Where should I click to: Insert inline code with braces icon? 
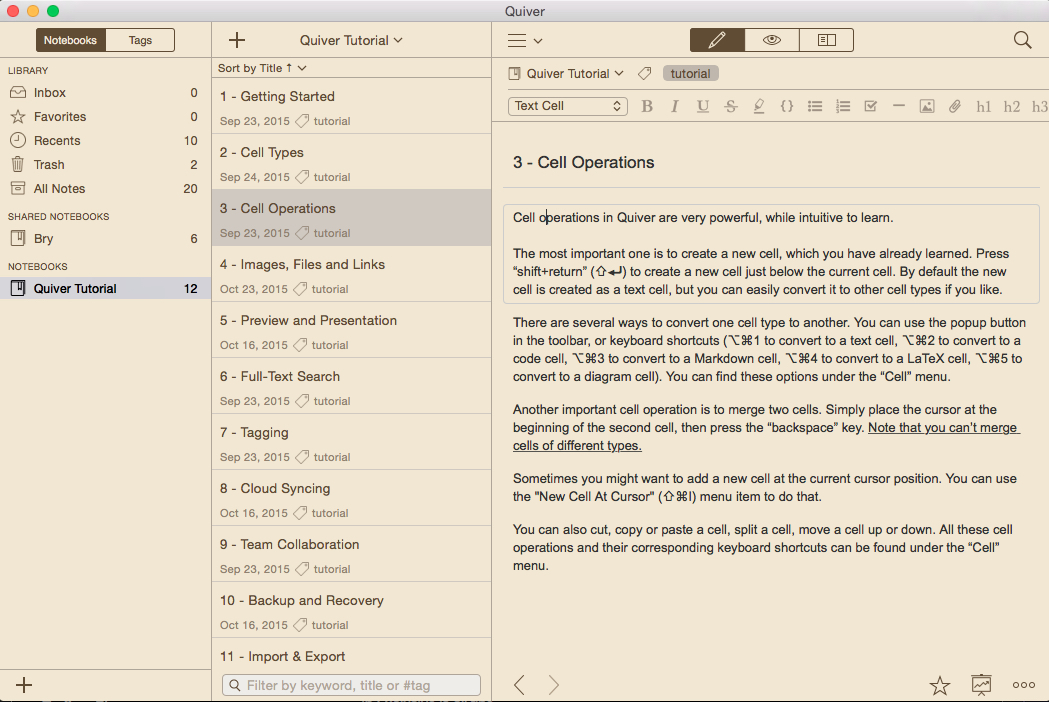787,106
